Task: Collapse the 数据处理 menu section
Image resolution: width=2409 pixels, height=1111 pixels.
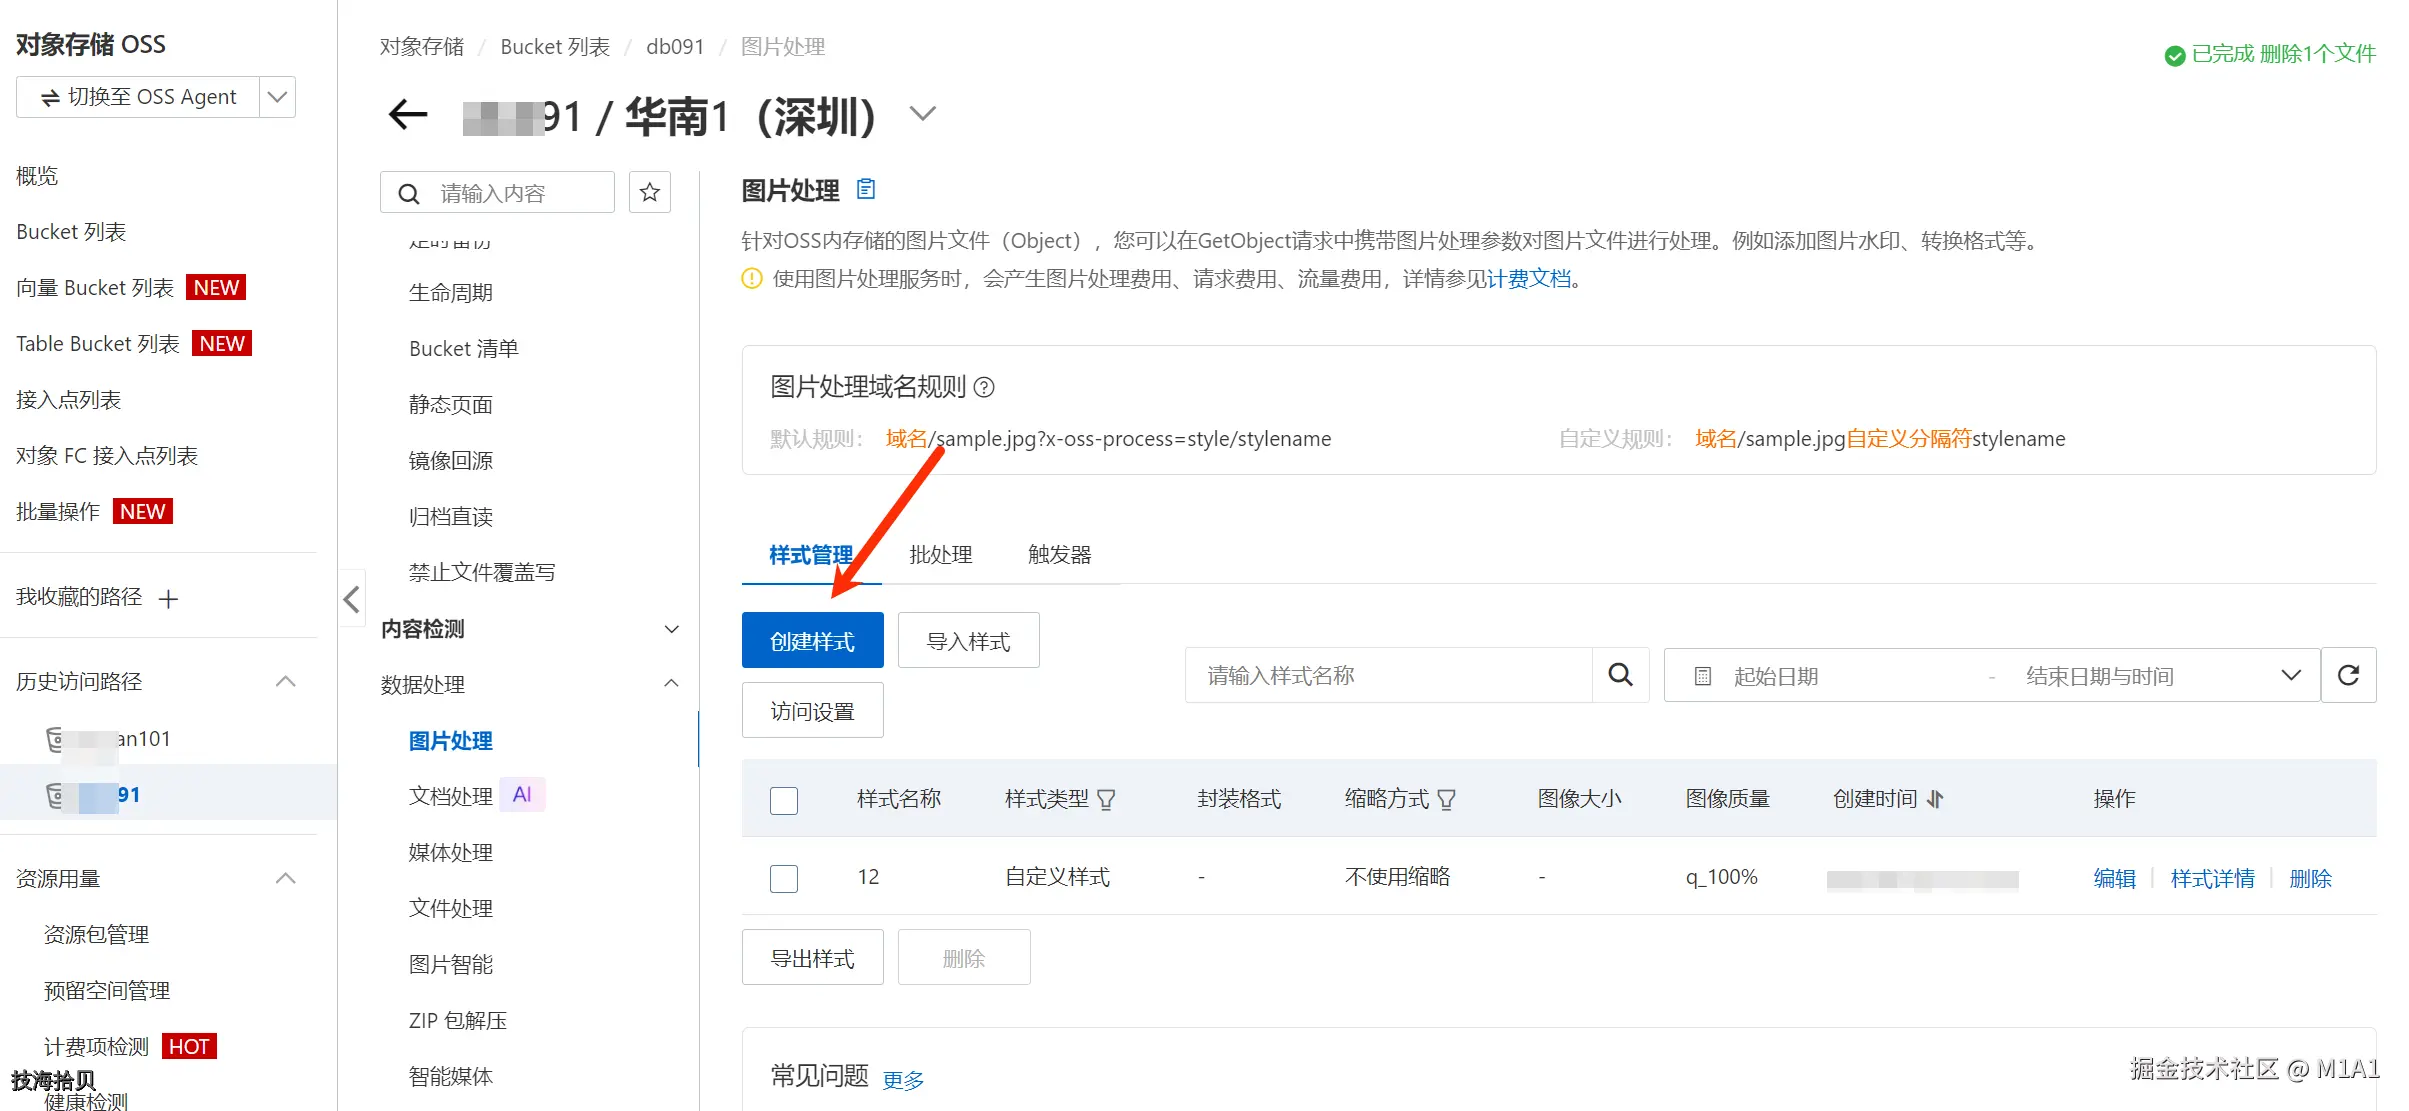Action: coord(672,684)
